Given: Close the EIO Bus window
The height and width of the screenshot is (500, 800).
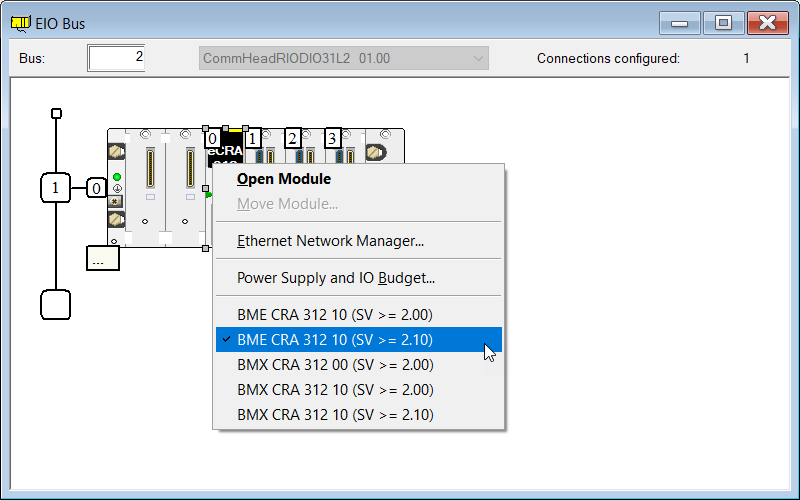Looking at the screenshot, I should [767, 23].
